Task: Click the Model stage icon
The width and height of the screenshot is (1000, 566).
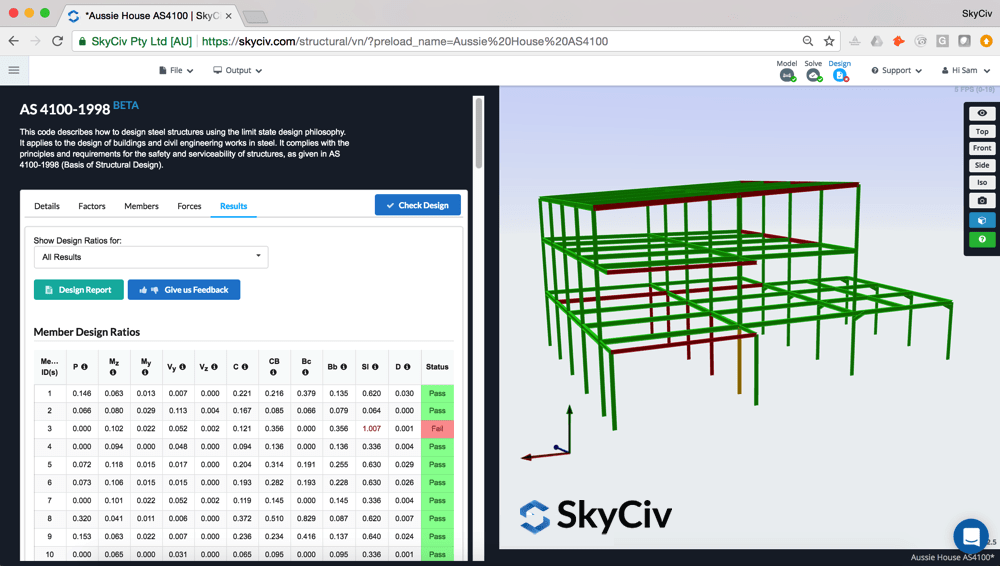Action: (x=787, y=75)
